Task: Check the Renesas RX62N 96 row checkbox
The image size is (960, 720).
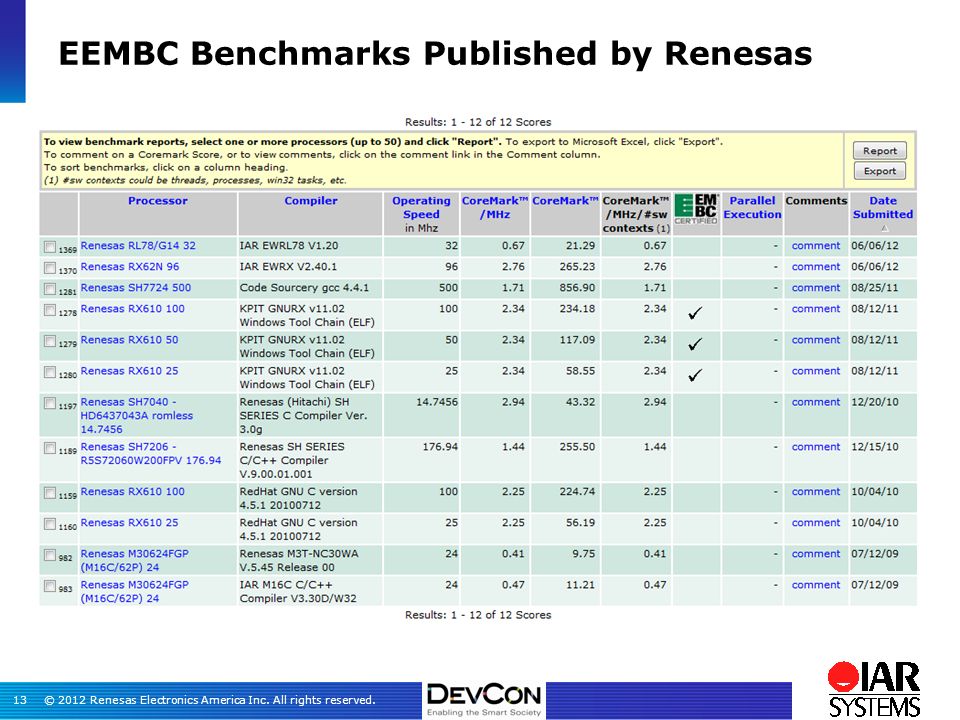Action: click(x=50, y=268)
